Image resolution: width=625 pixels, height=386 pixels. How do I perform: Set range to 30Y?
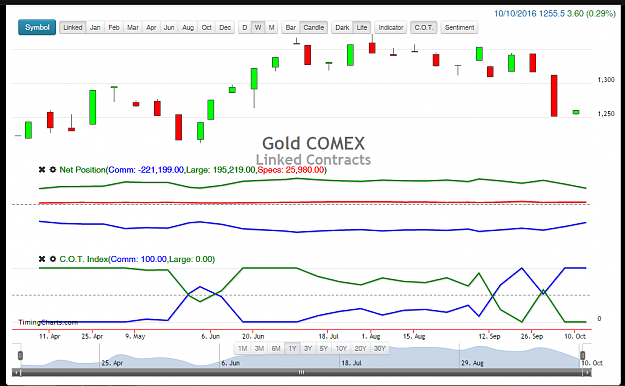click(x=379, y=349)
